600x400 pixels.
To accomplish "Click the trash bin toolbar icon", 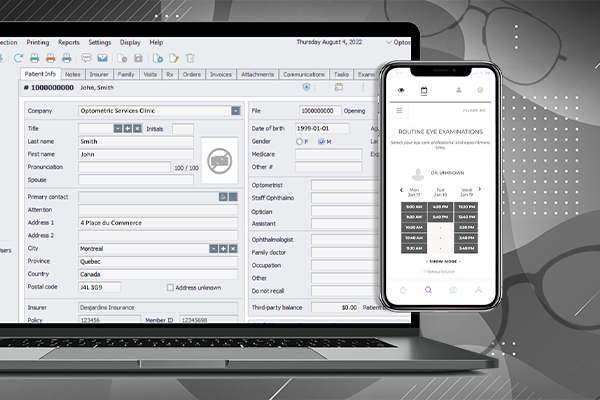I will click(190, 58).
